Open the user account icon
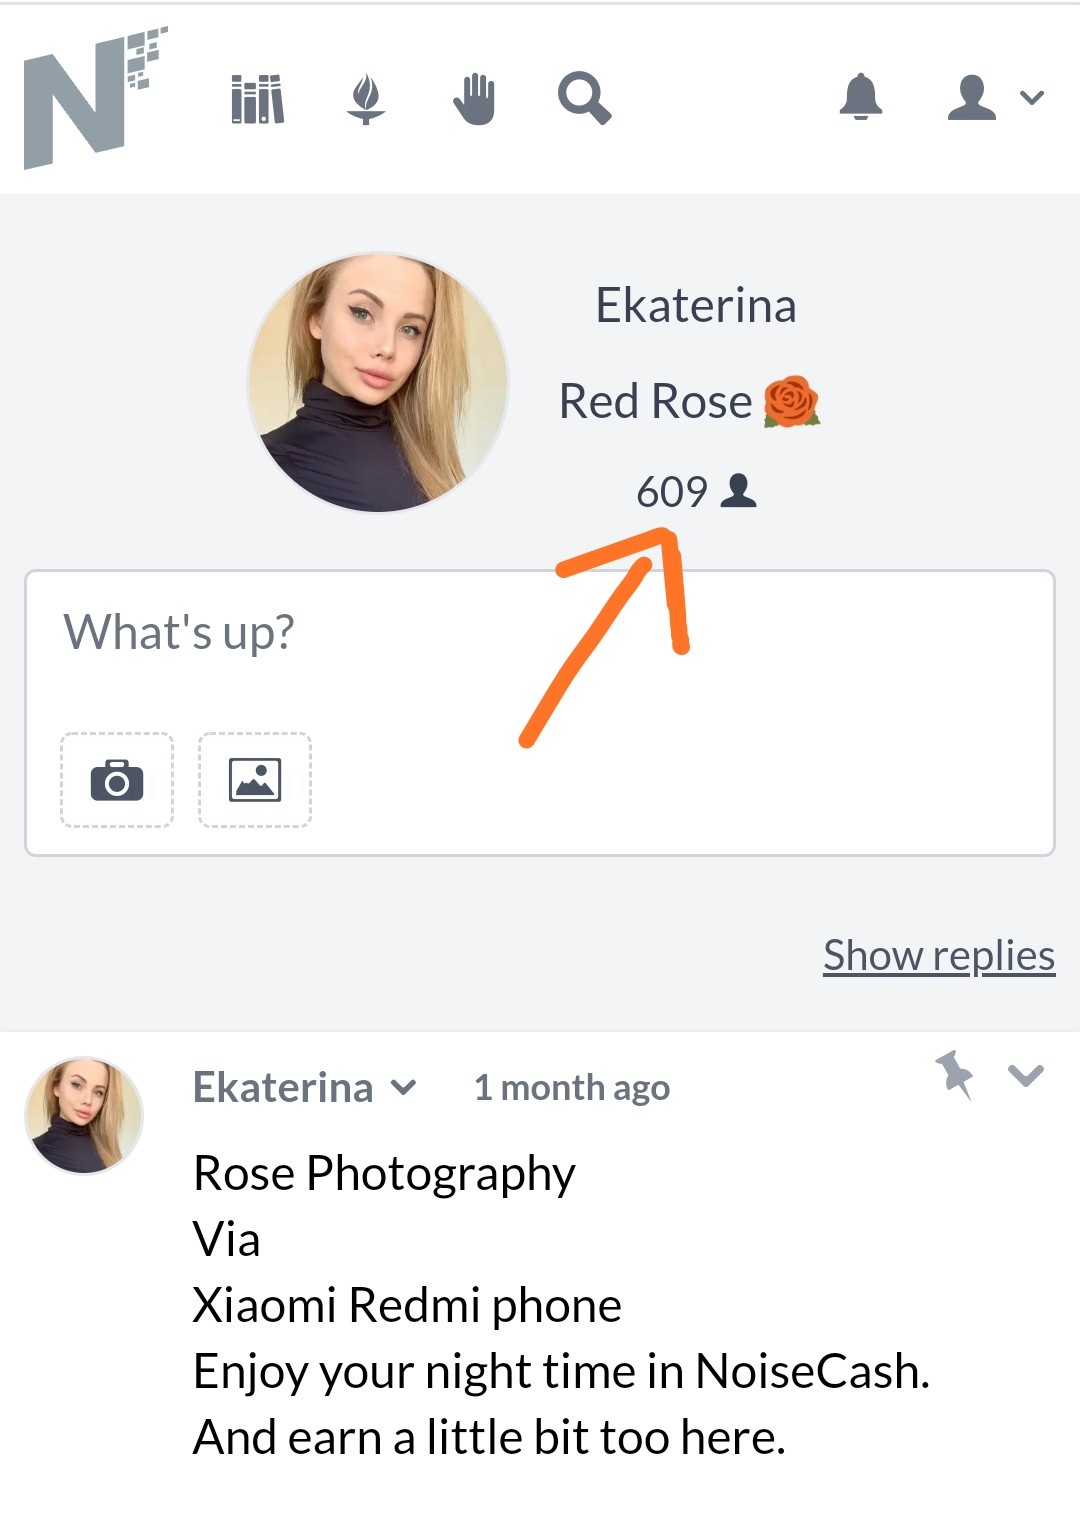 [971, 97]
